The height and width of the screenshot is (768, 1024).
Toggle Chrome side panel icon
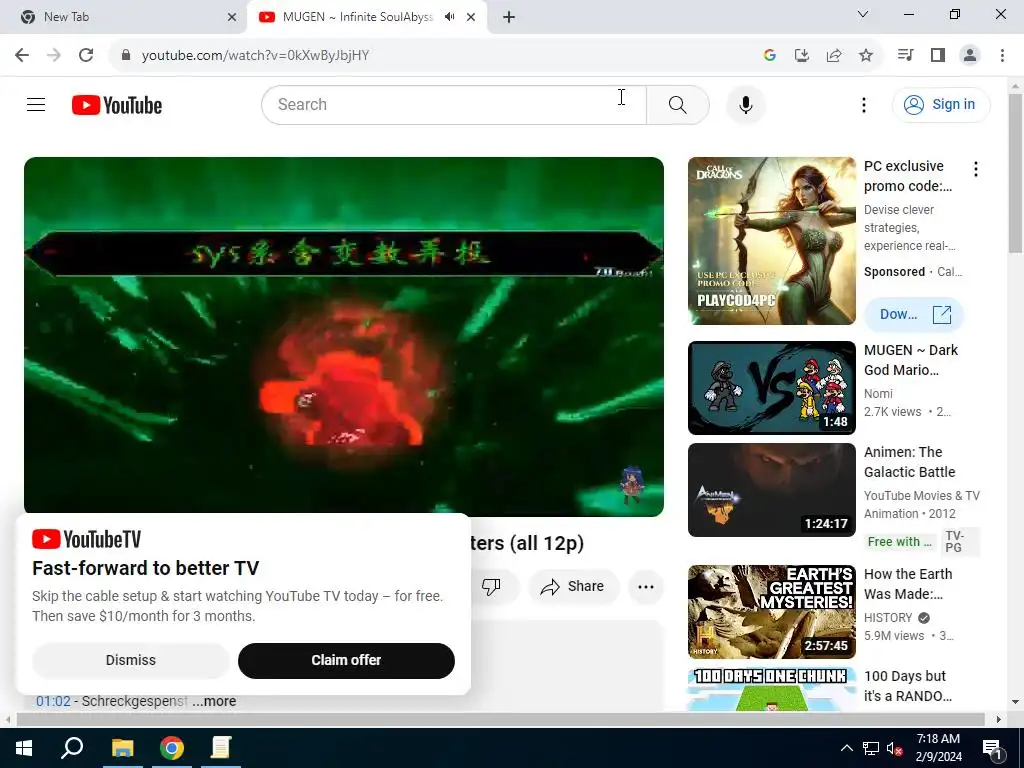point(938,55)
